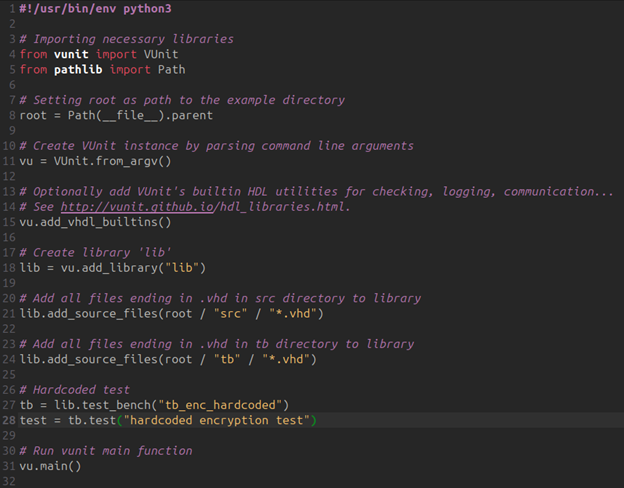
Task: Click the "# Importing necessary libraries" comment
Action: [126, 39]
